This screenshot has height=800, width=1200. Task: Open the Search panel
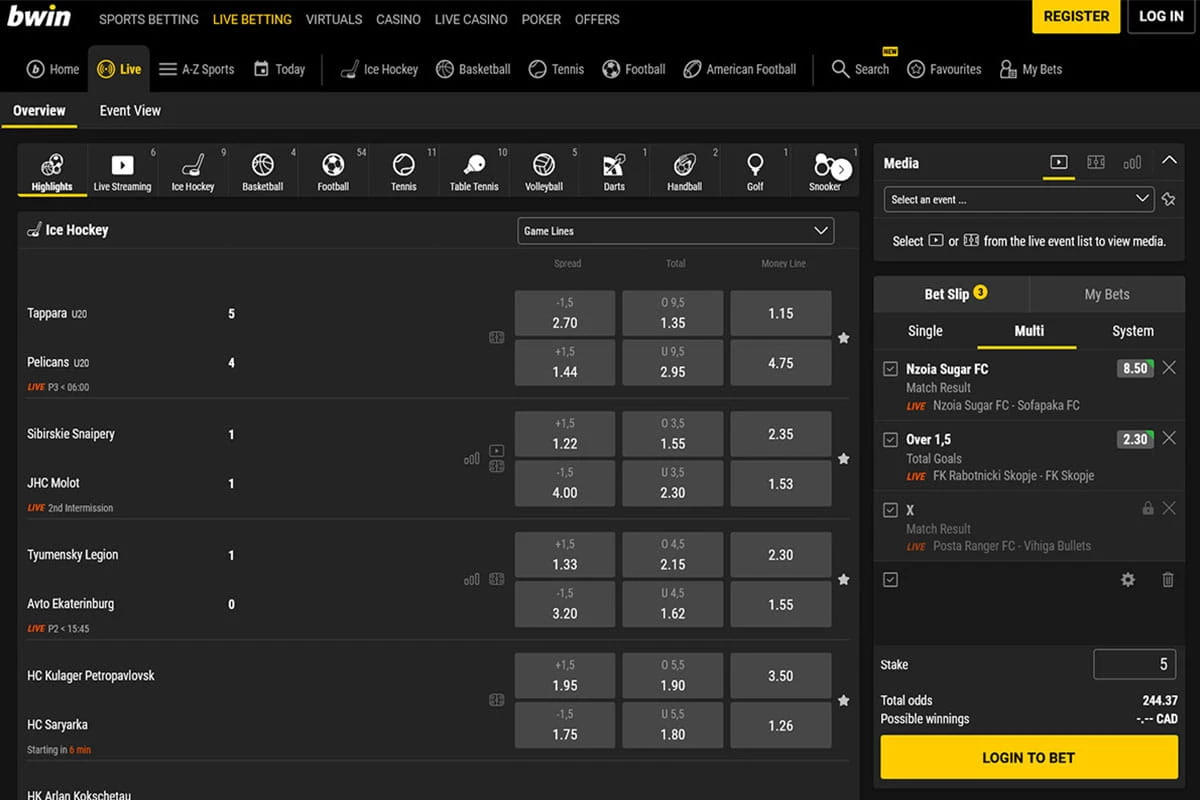point(860,69)
